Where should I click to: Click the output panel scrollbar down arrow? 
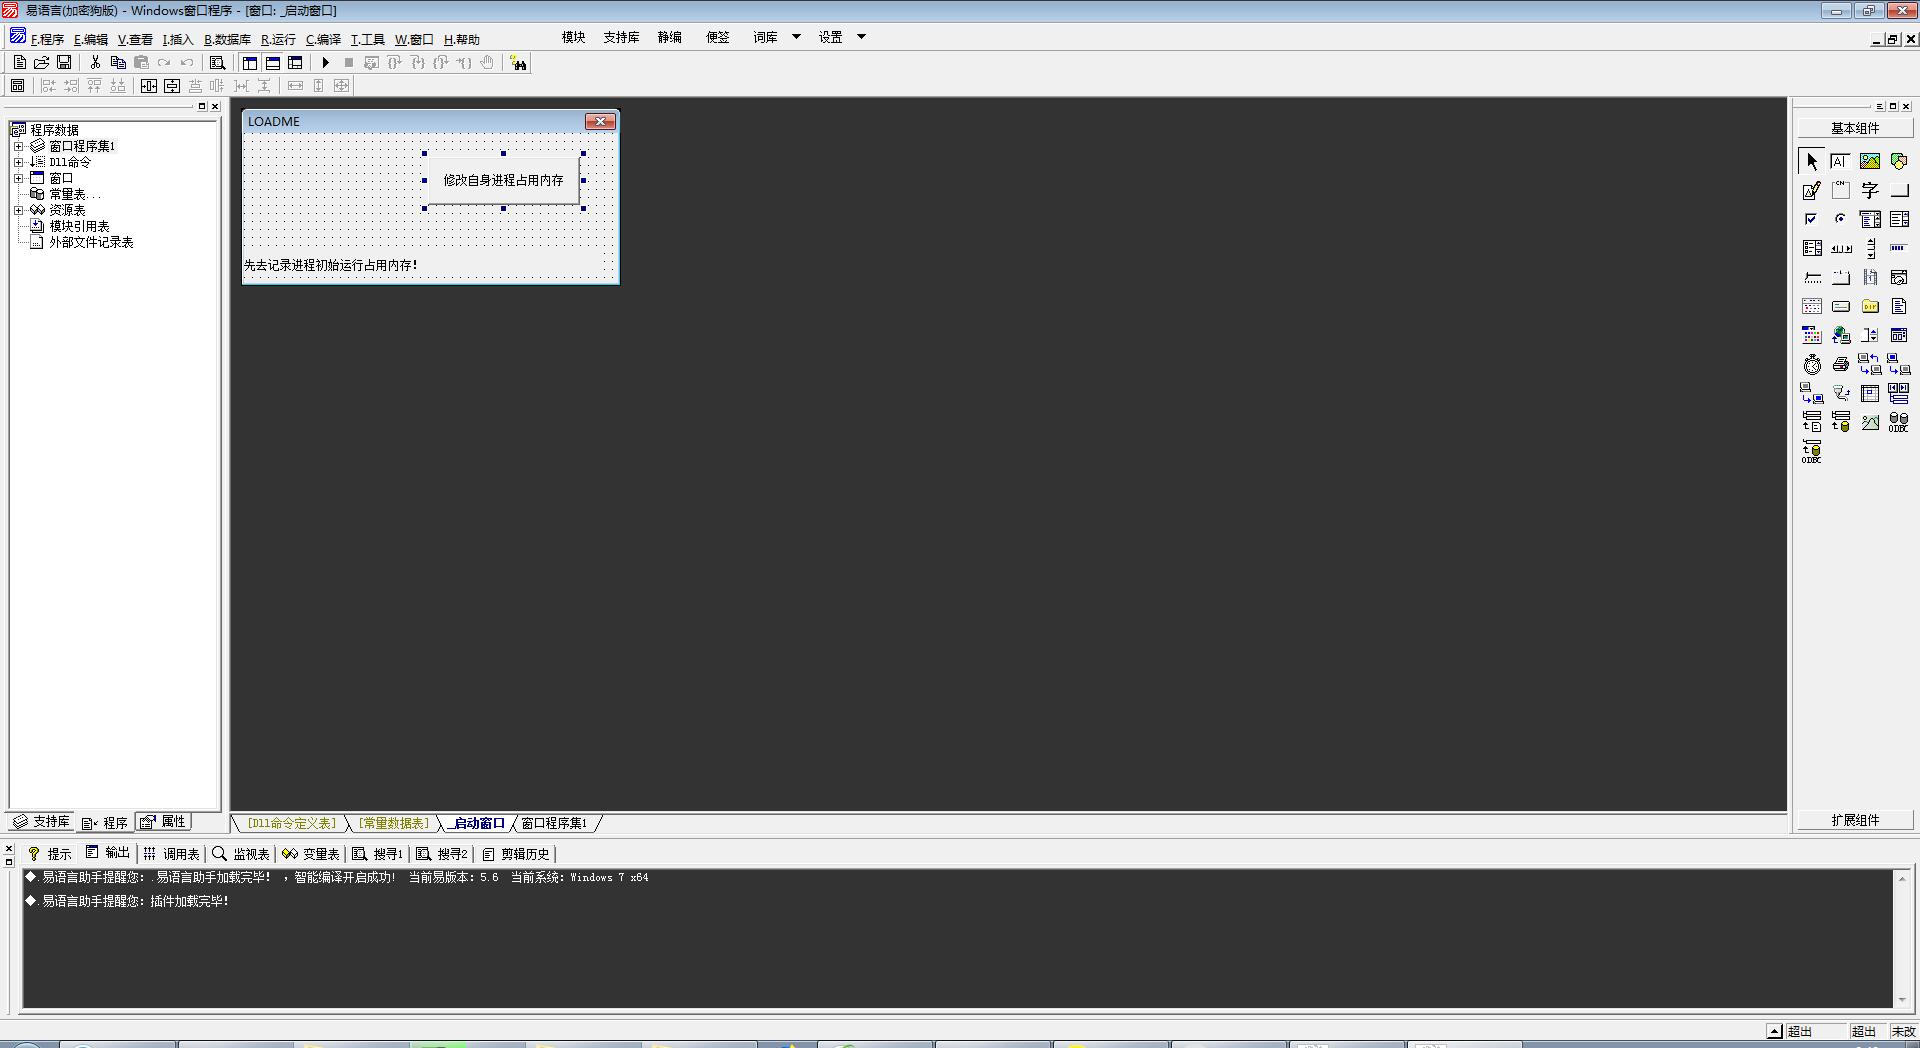click(x=1901, y=1000)
